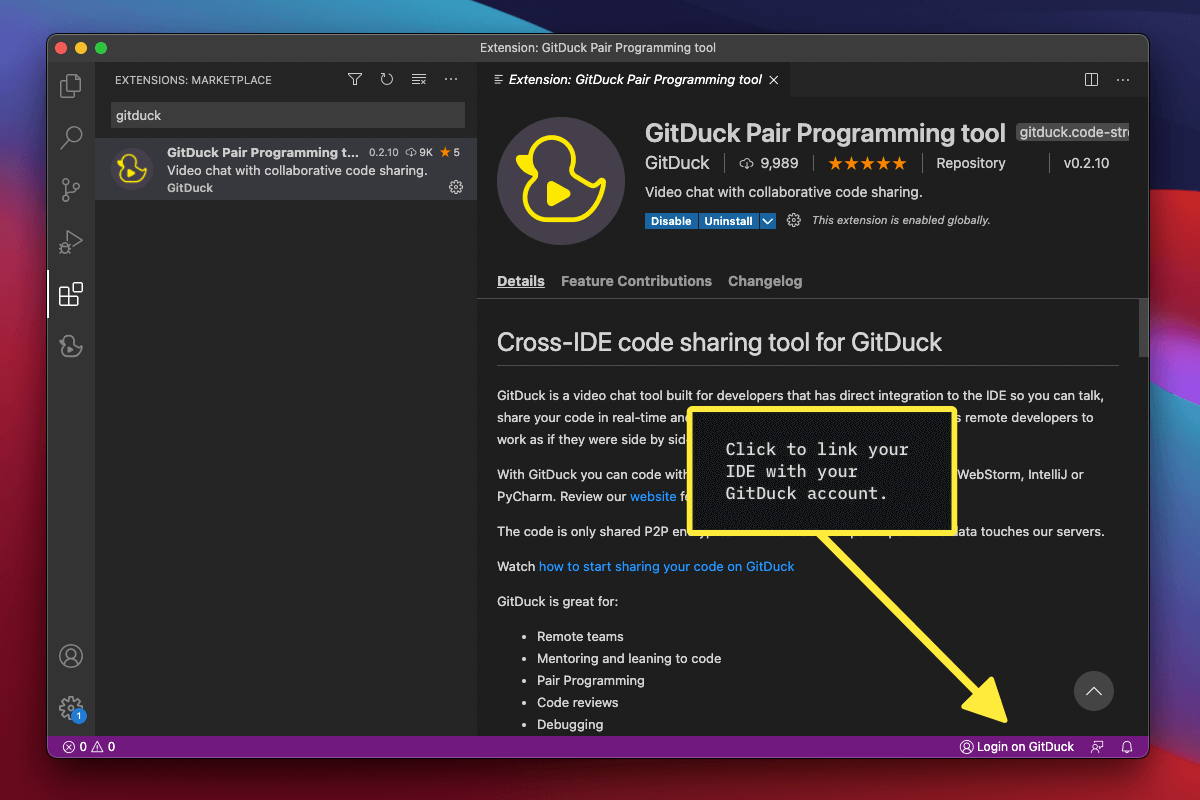Select the Extensions view icon
The height and width of the screenshot is (800, 1200).
click(71, 294)
